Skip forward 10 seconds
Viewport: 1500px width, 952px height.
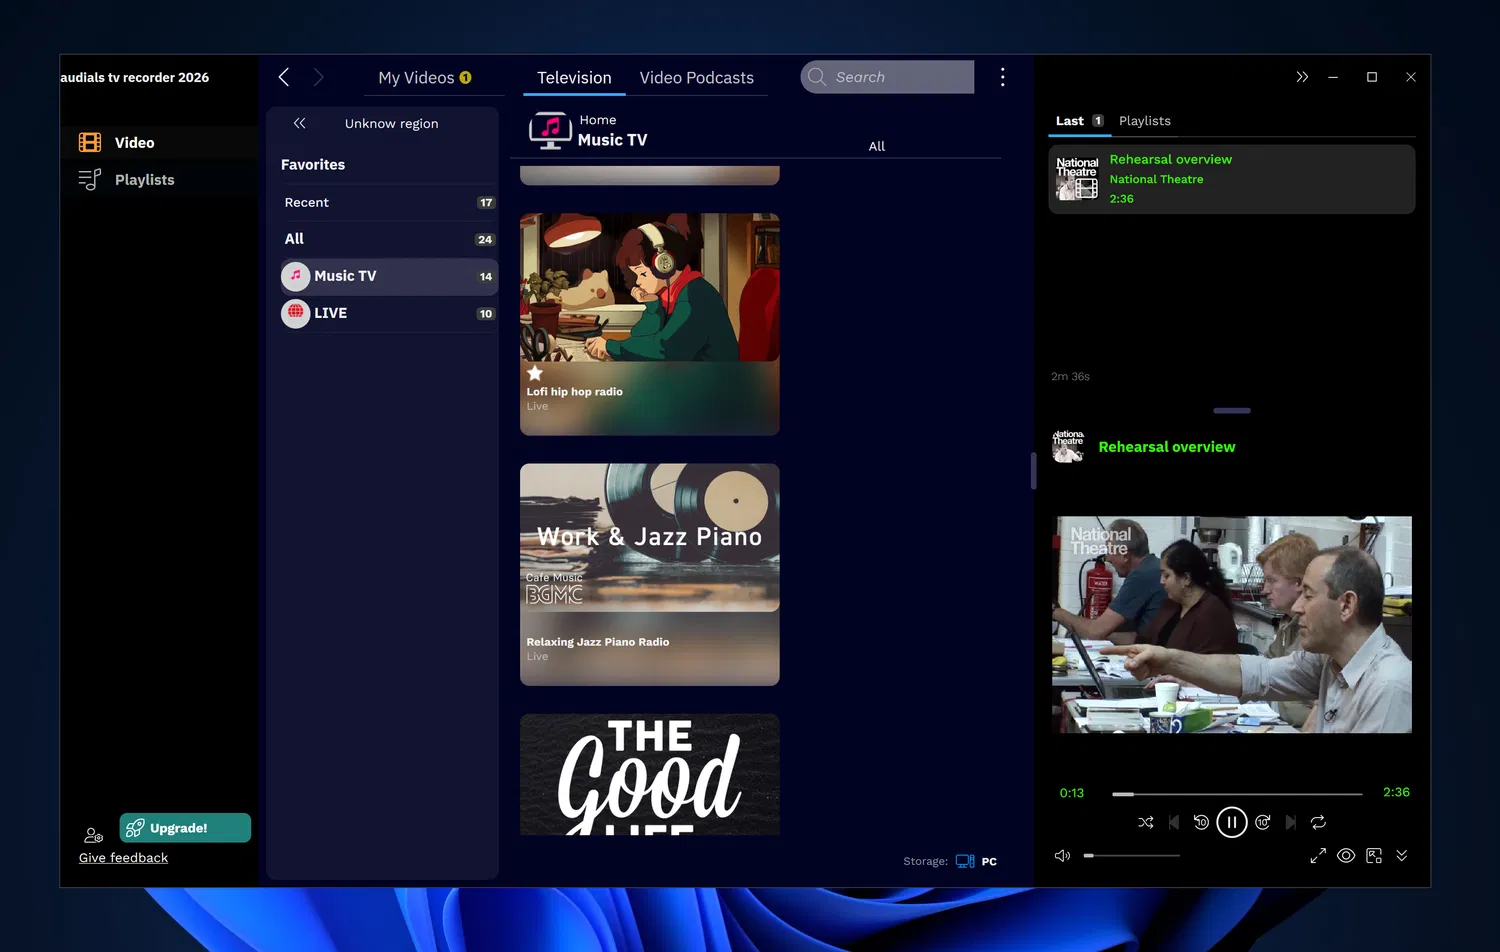click(x=1263, y=822)
